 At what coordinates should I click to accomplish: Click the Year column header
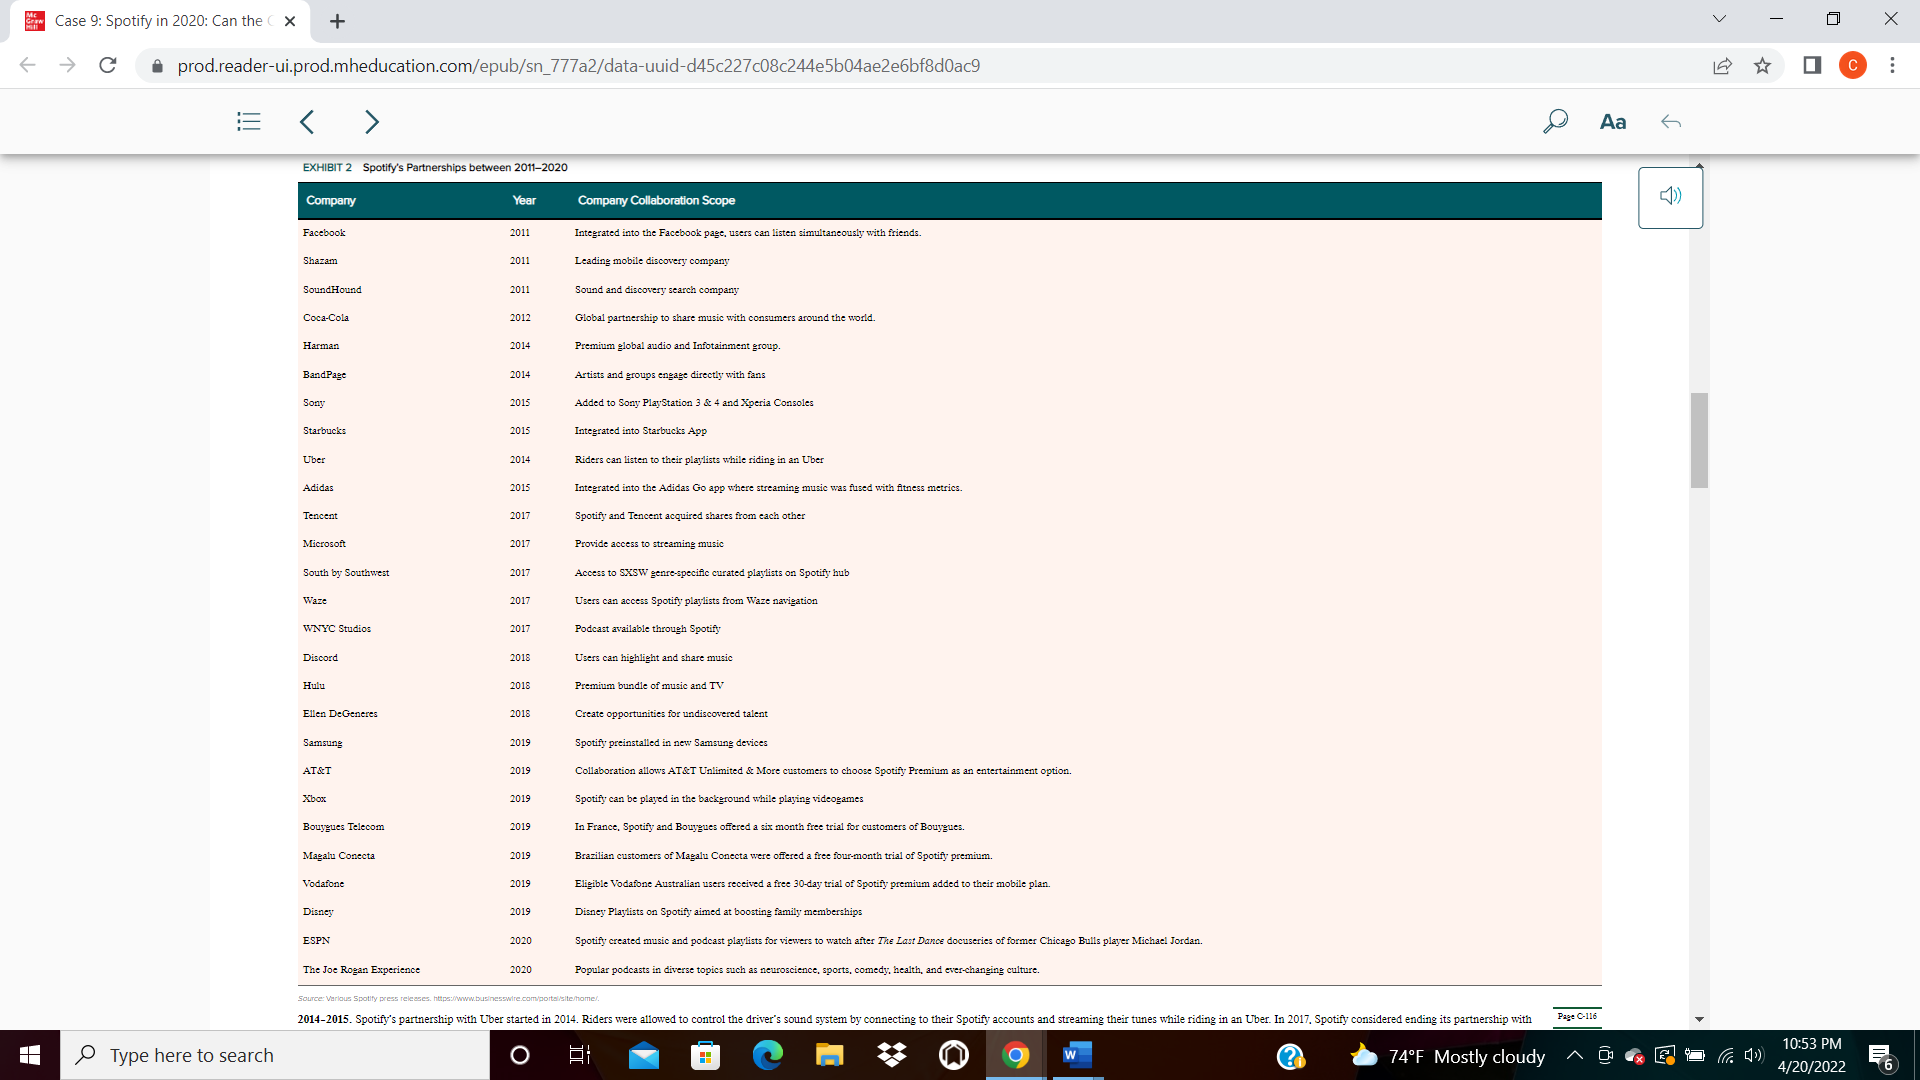(x=524, y=200)
